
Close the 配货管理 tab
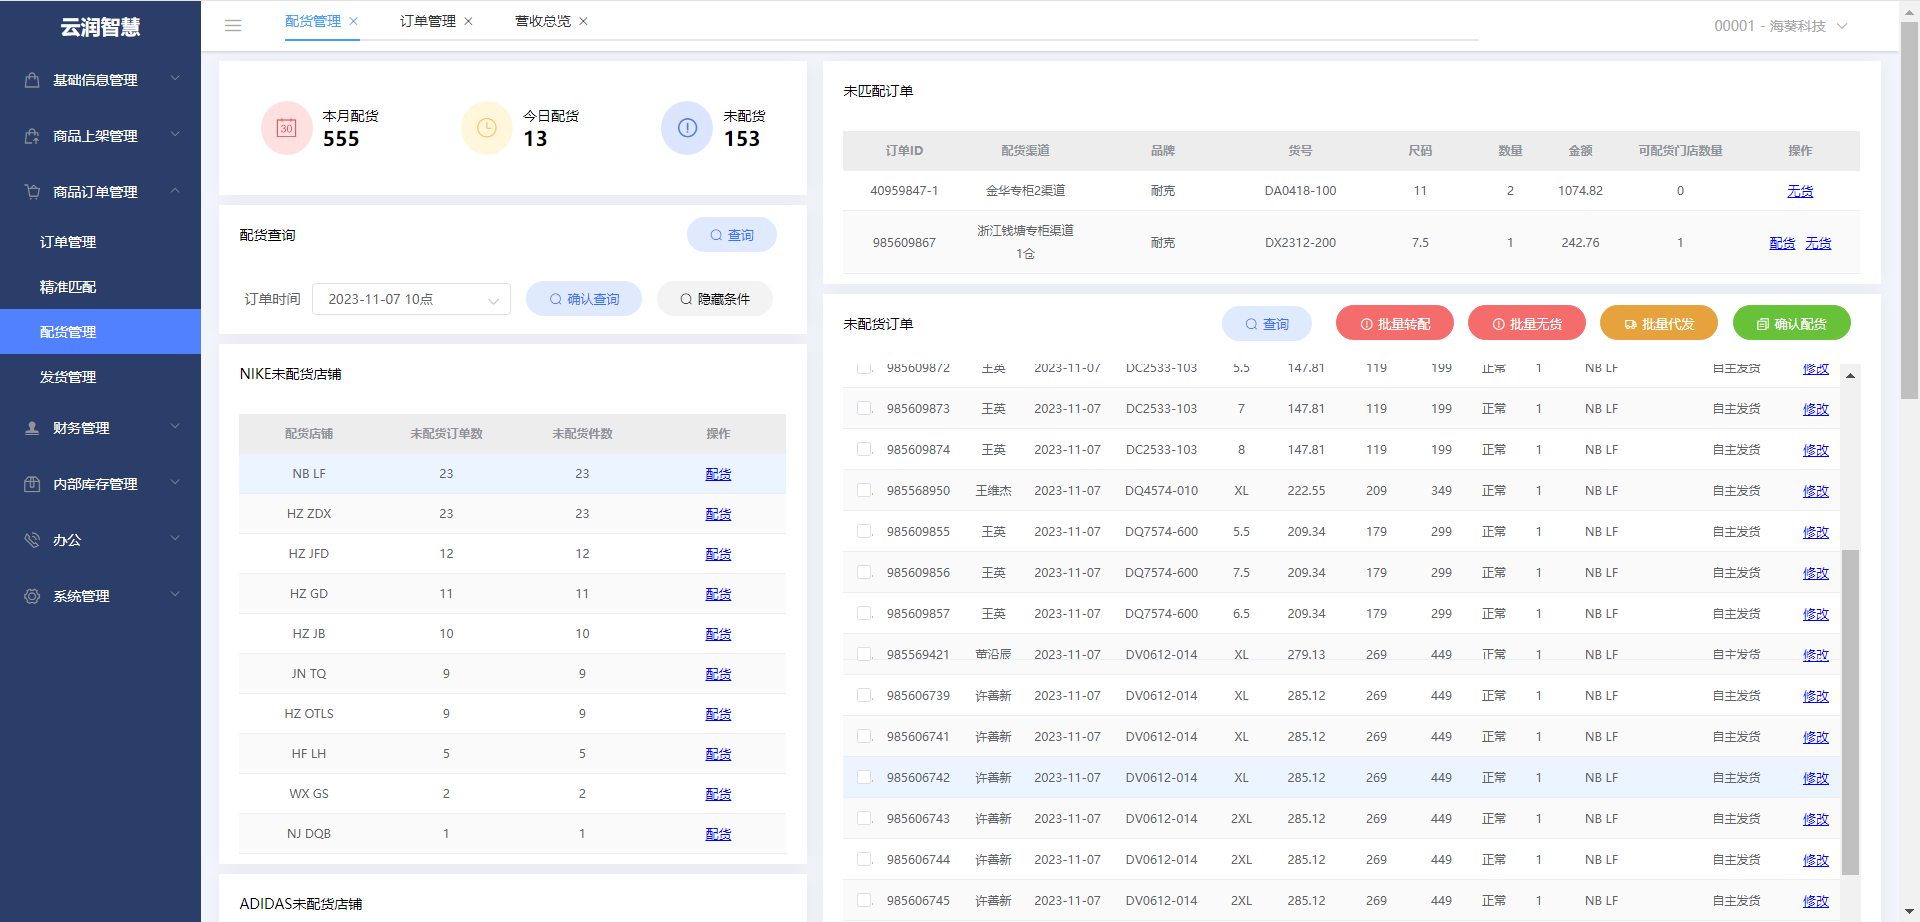(354, 21)
